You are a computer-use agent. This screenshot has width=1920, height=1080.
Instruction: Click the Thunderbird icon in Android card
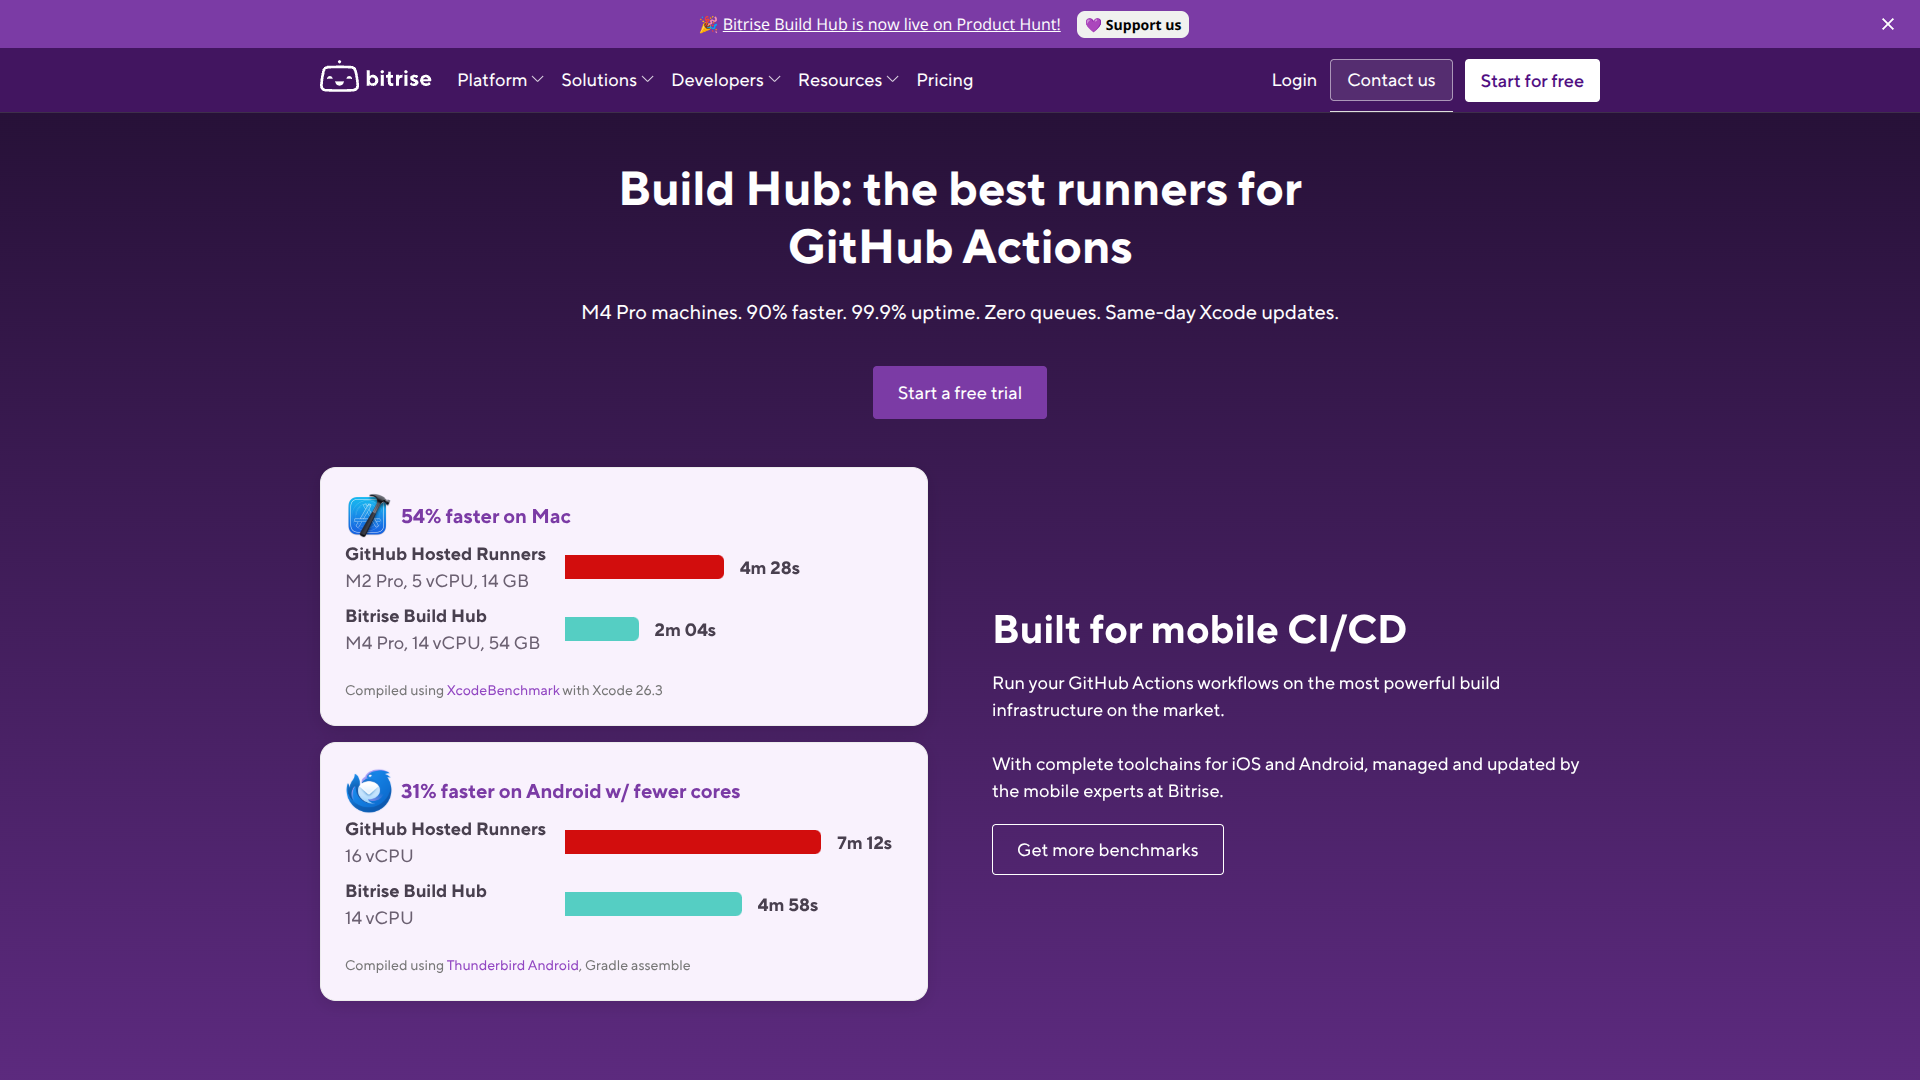[x=368, y=790]
